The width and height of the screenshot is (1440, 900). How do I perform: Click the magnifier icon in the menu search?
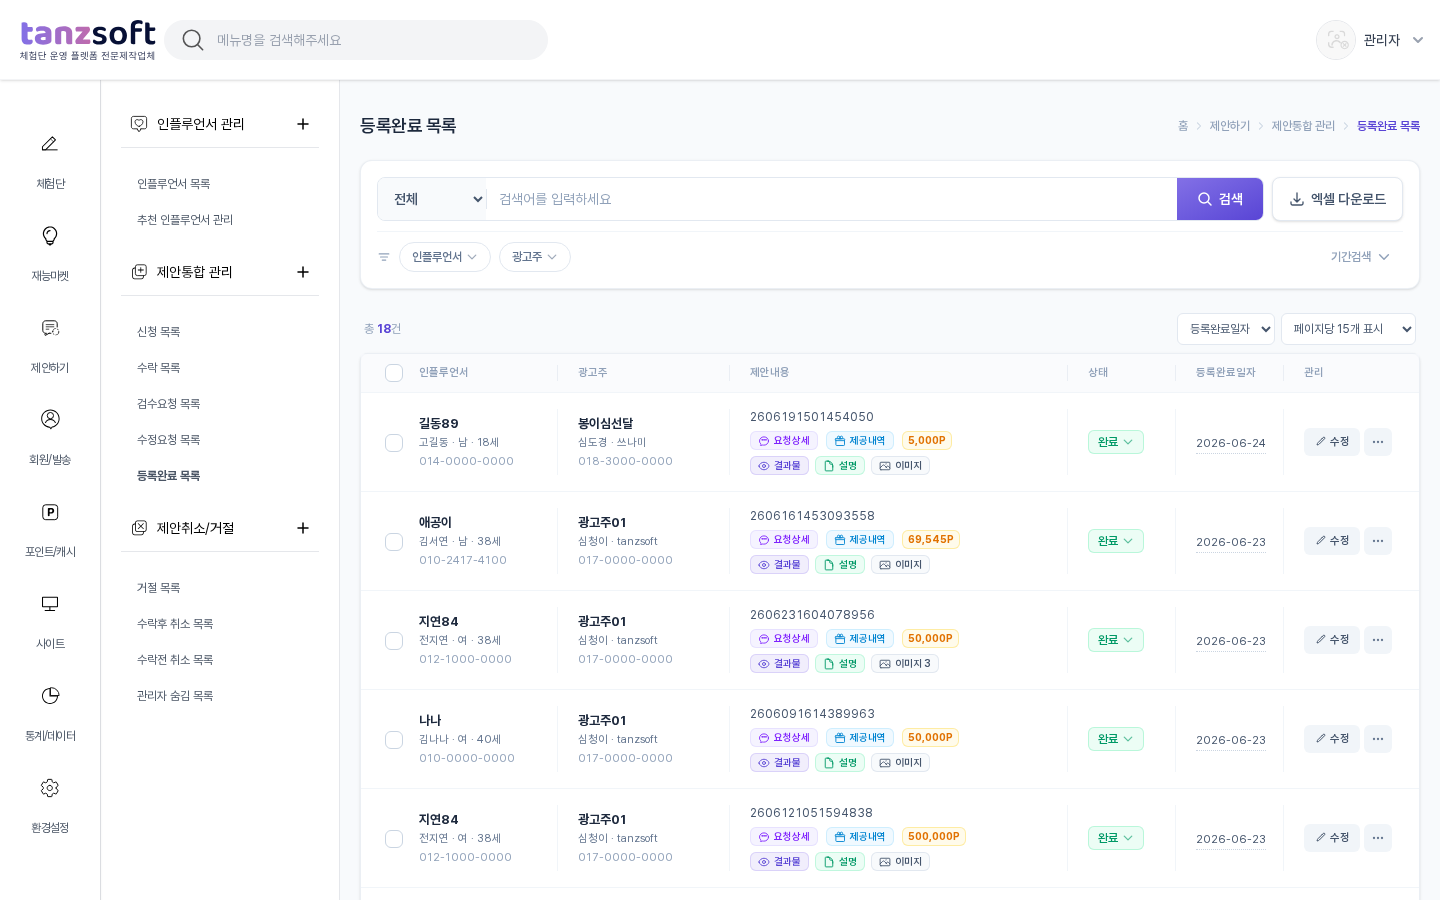pos(193,40)
